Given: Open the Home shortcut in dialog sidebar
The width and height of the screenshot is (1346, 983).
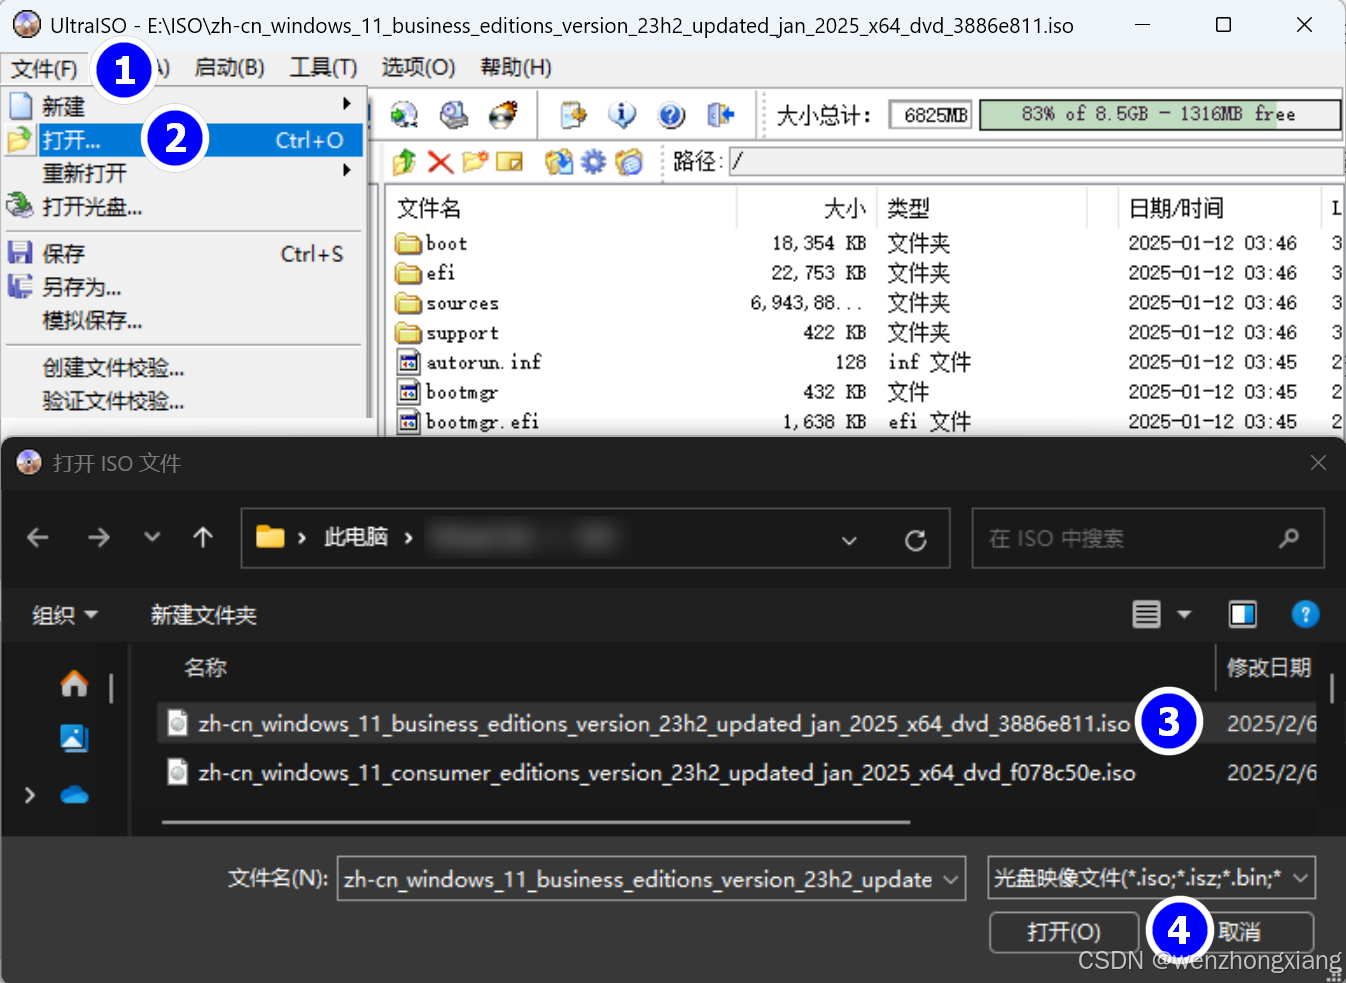Looking at the screenshot, I should (74, 684).
